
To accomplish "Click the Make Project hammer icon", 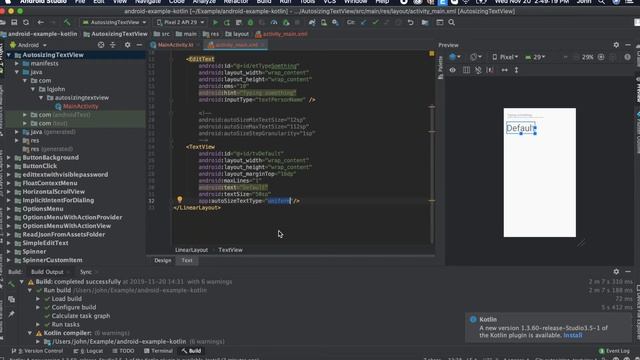I will (67, 22).
